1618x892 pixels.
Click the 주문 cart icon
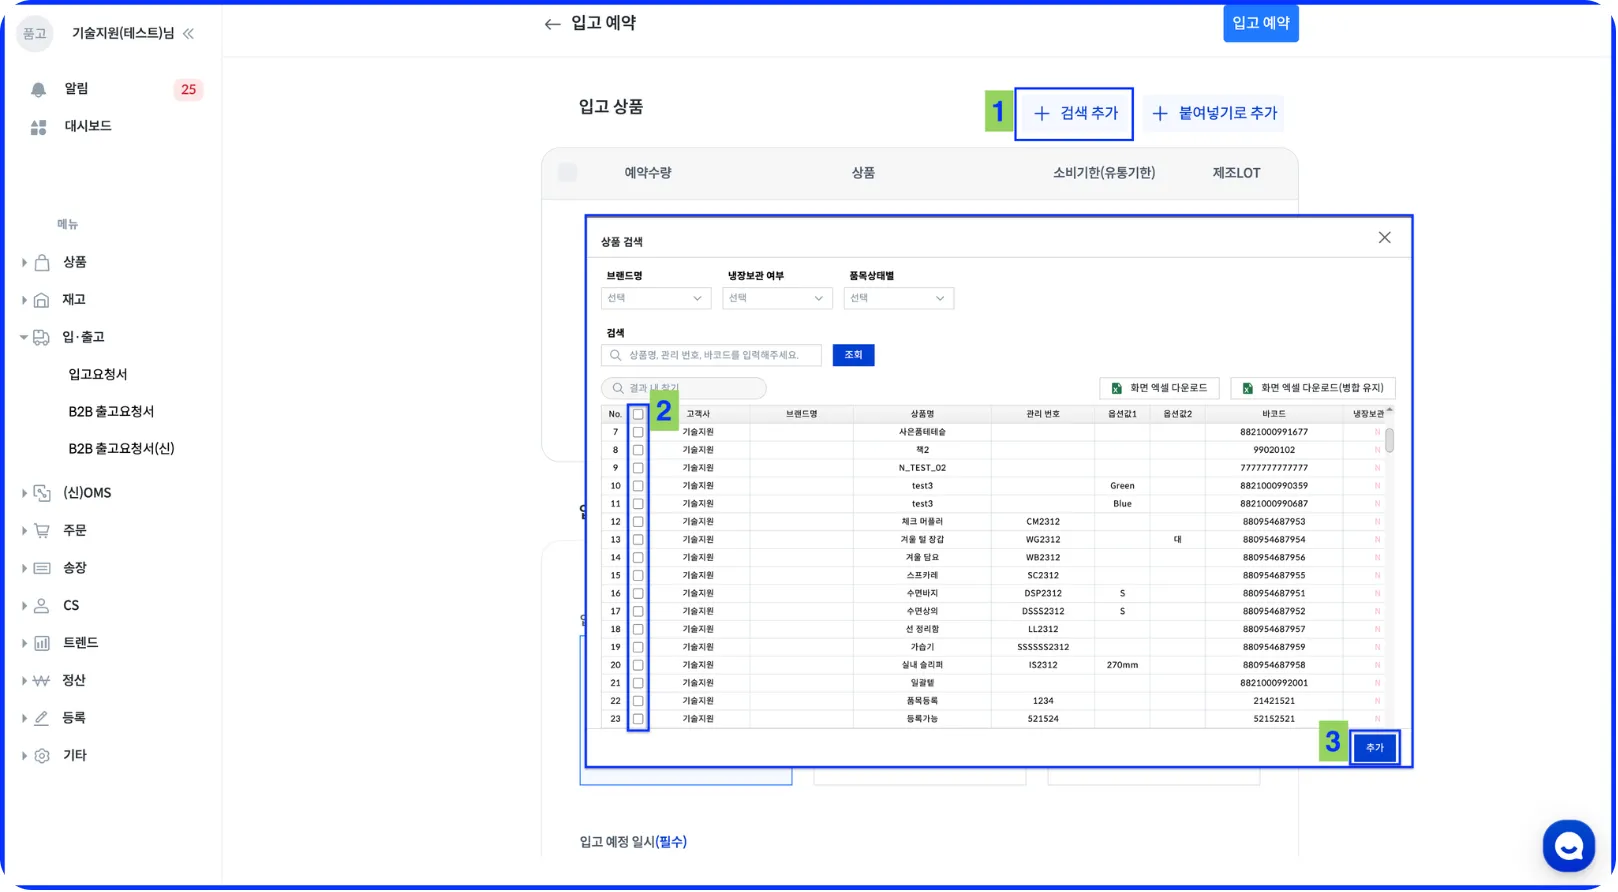pos(42,531)
